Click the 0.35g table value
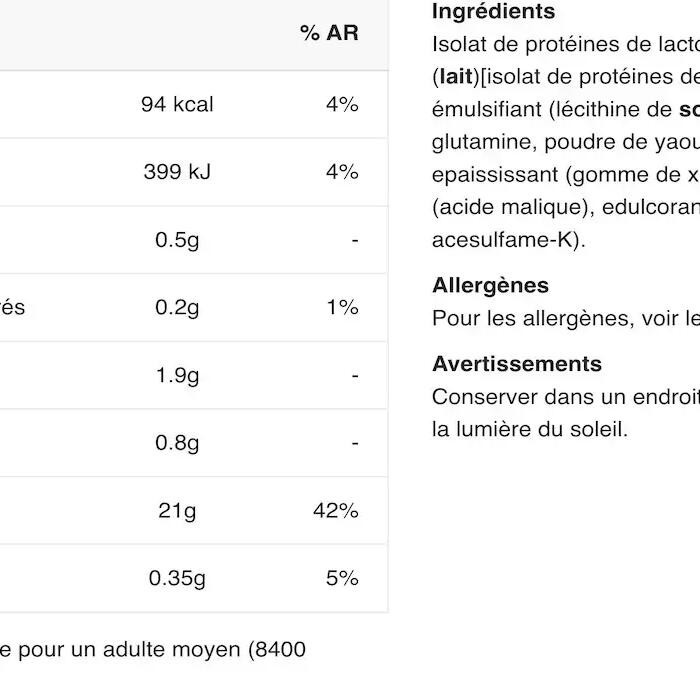The height and width of the screenshot is (700, 700). click(x=177, y=578)
